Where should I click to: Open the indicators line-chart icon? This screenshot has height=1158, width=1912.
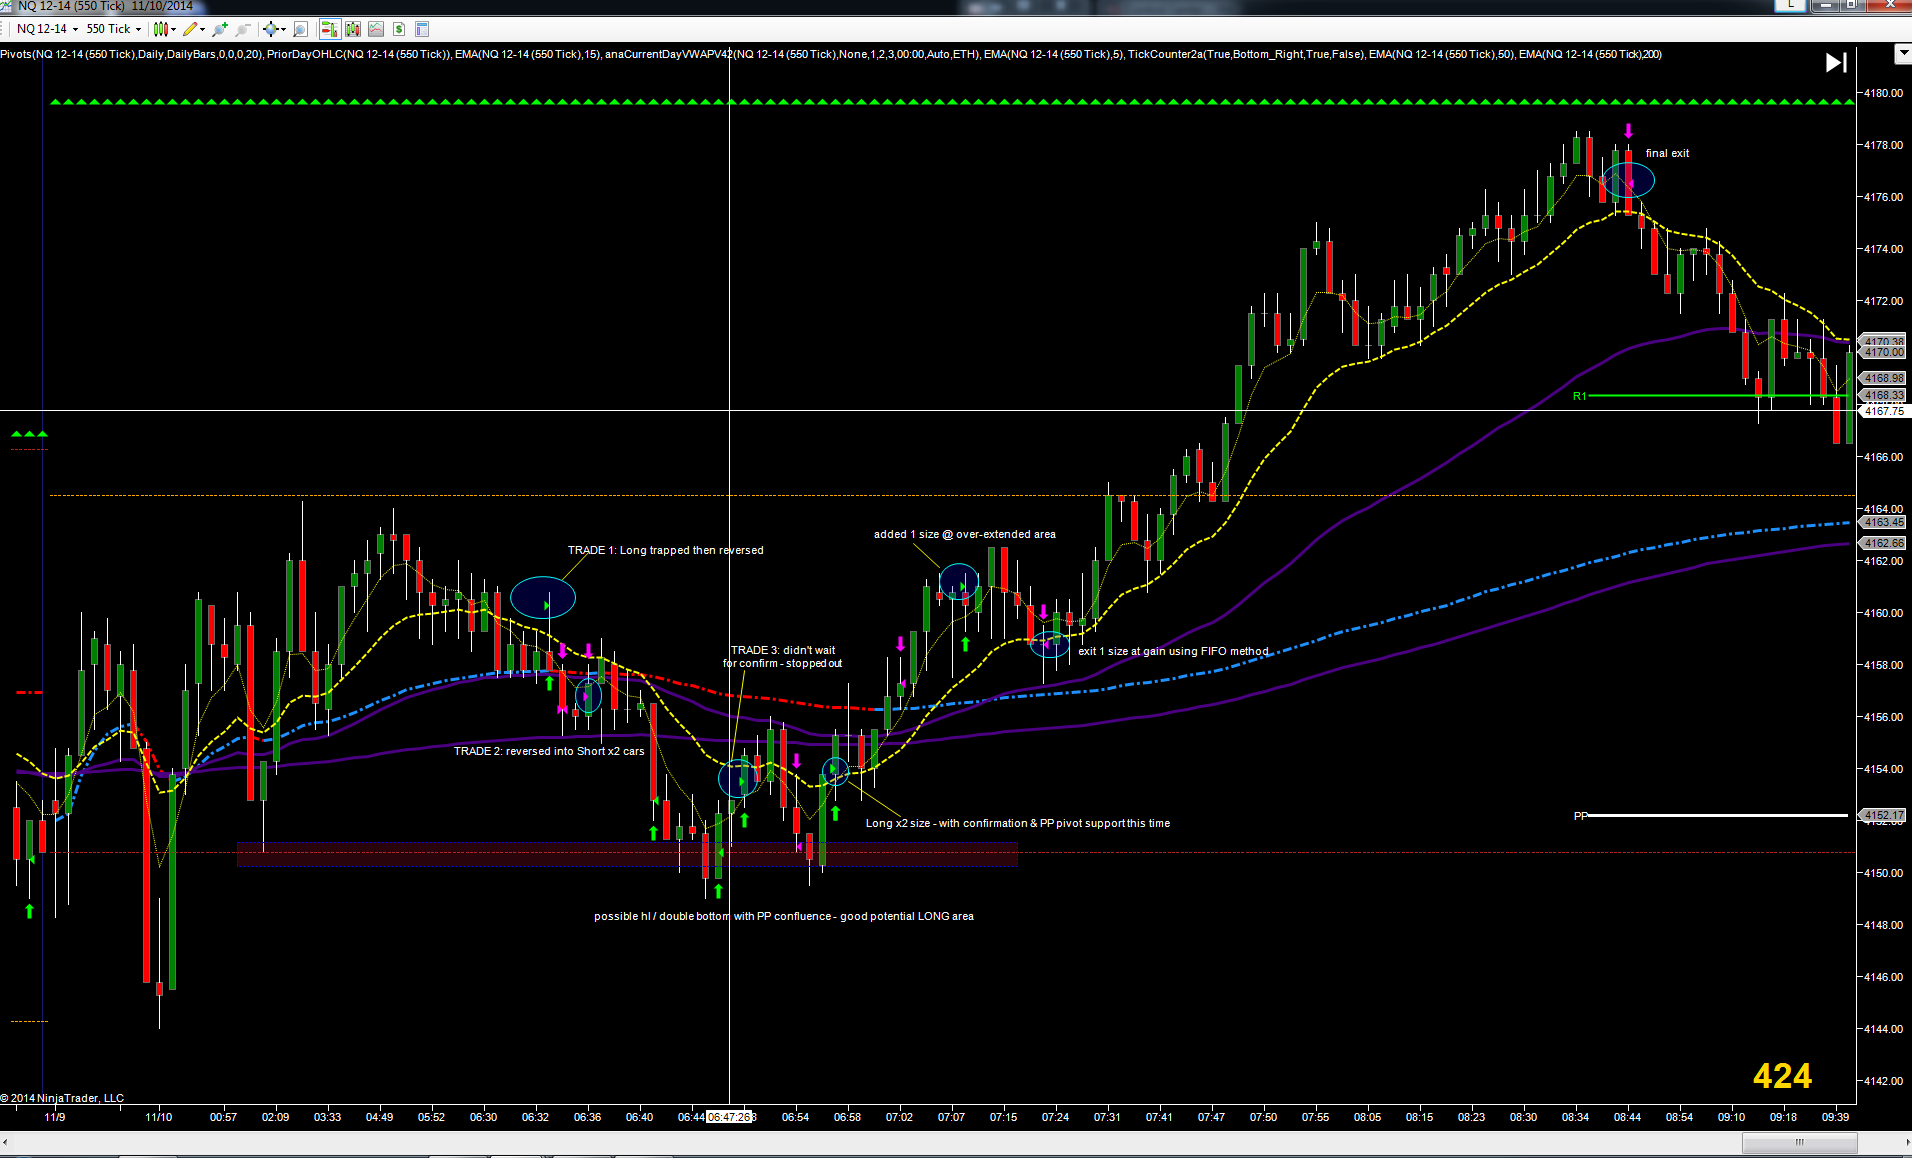[376, 29]
